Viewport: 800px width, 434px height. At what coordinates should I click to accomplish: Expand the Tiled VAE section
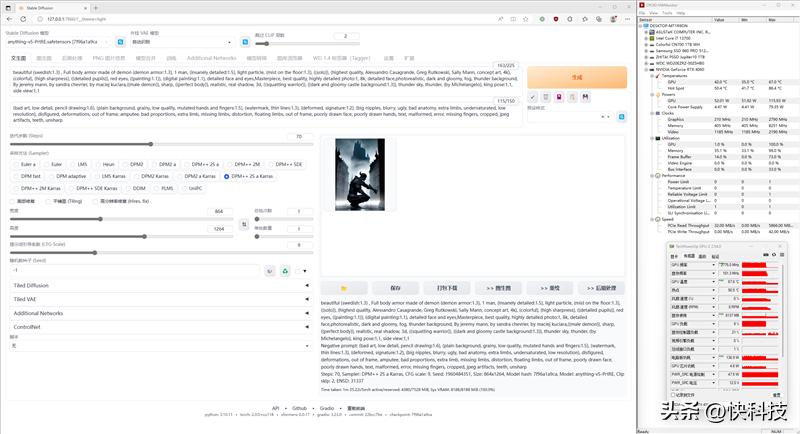[160, 299]
